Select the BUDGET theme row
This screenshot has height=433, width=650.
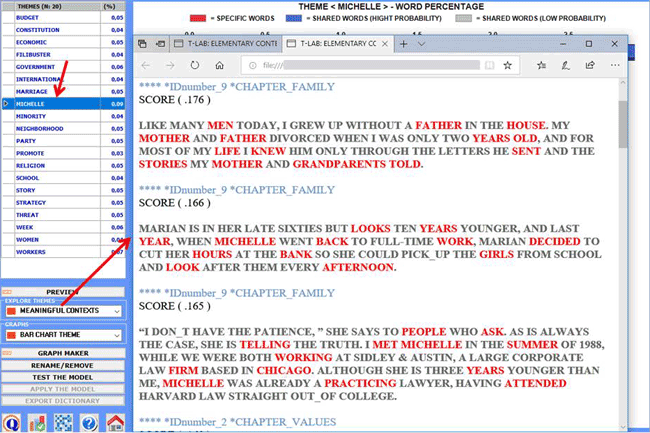[63, 17]
